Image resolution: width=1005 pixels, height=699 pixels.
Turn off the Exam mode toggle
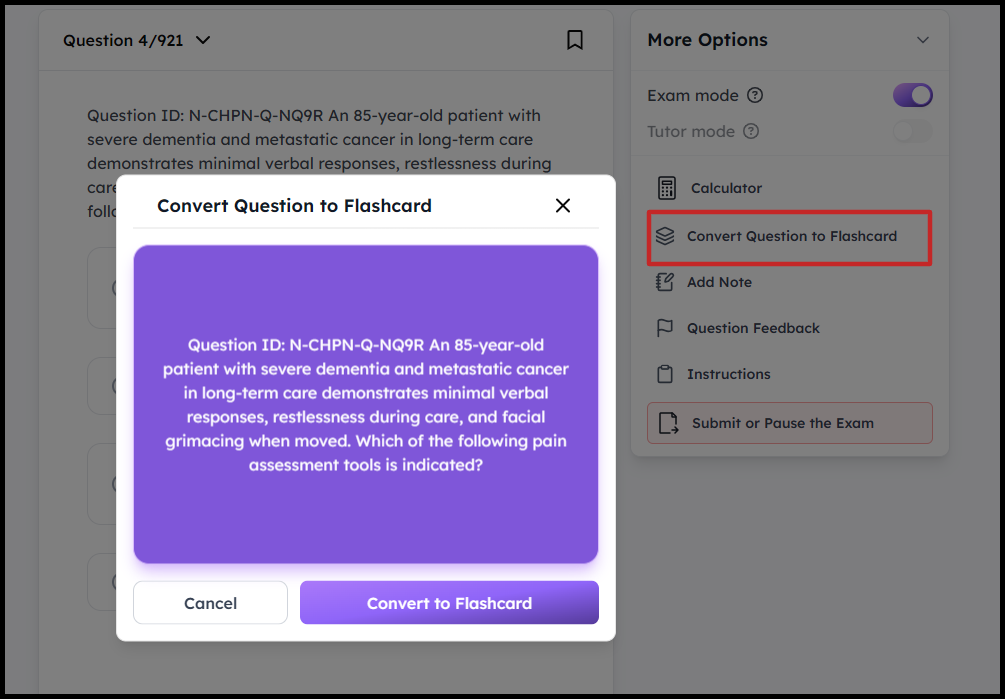tap(912, 96)
